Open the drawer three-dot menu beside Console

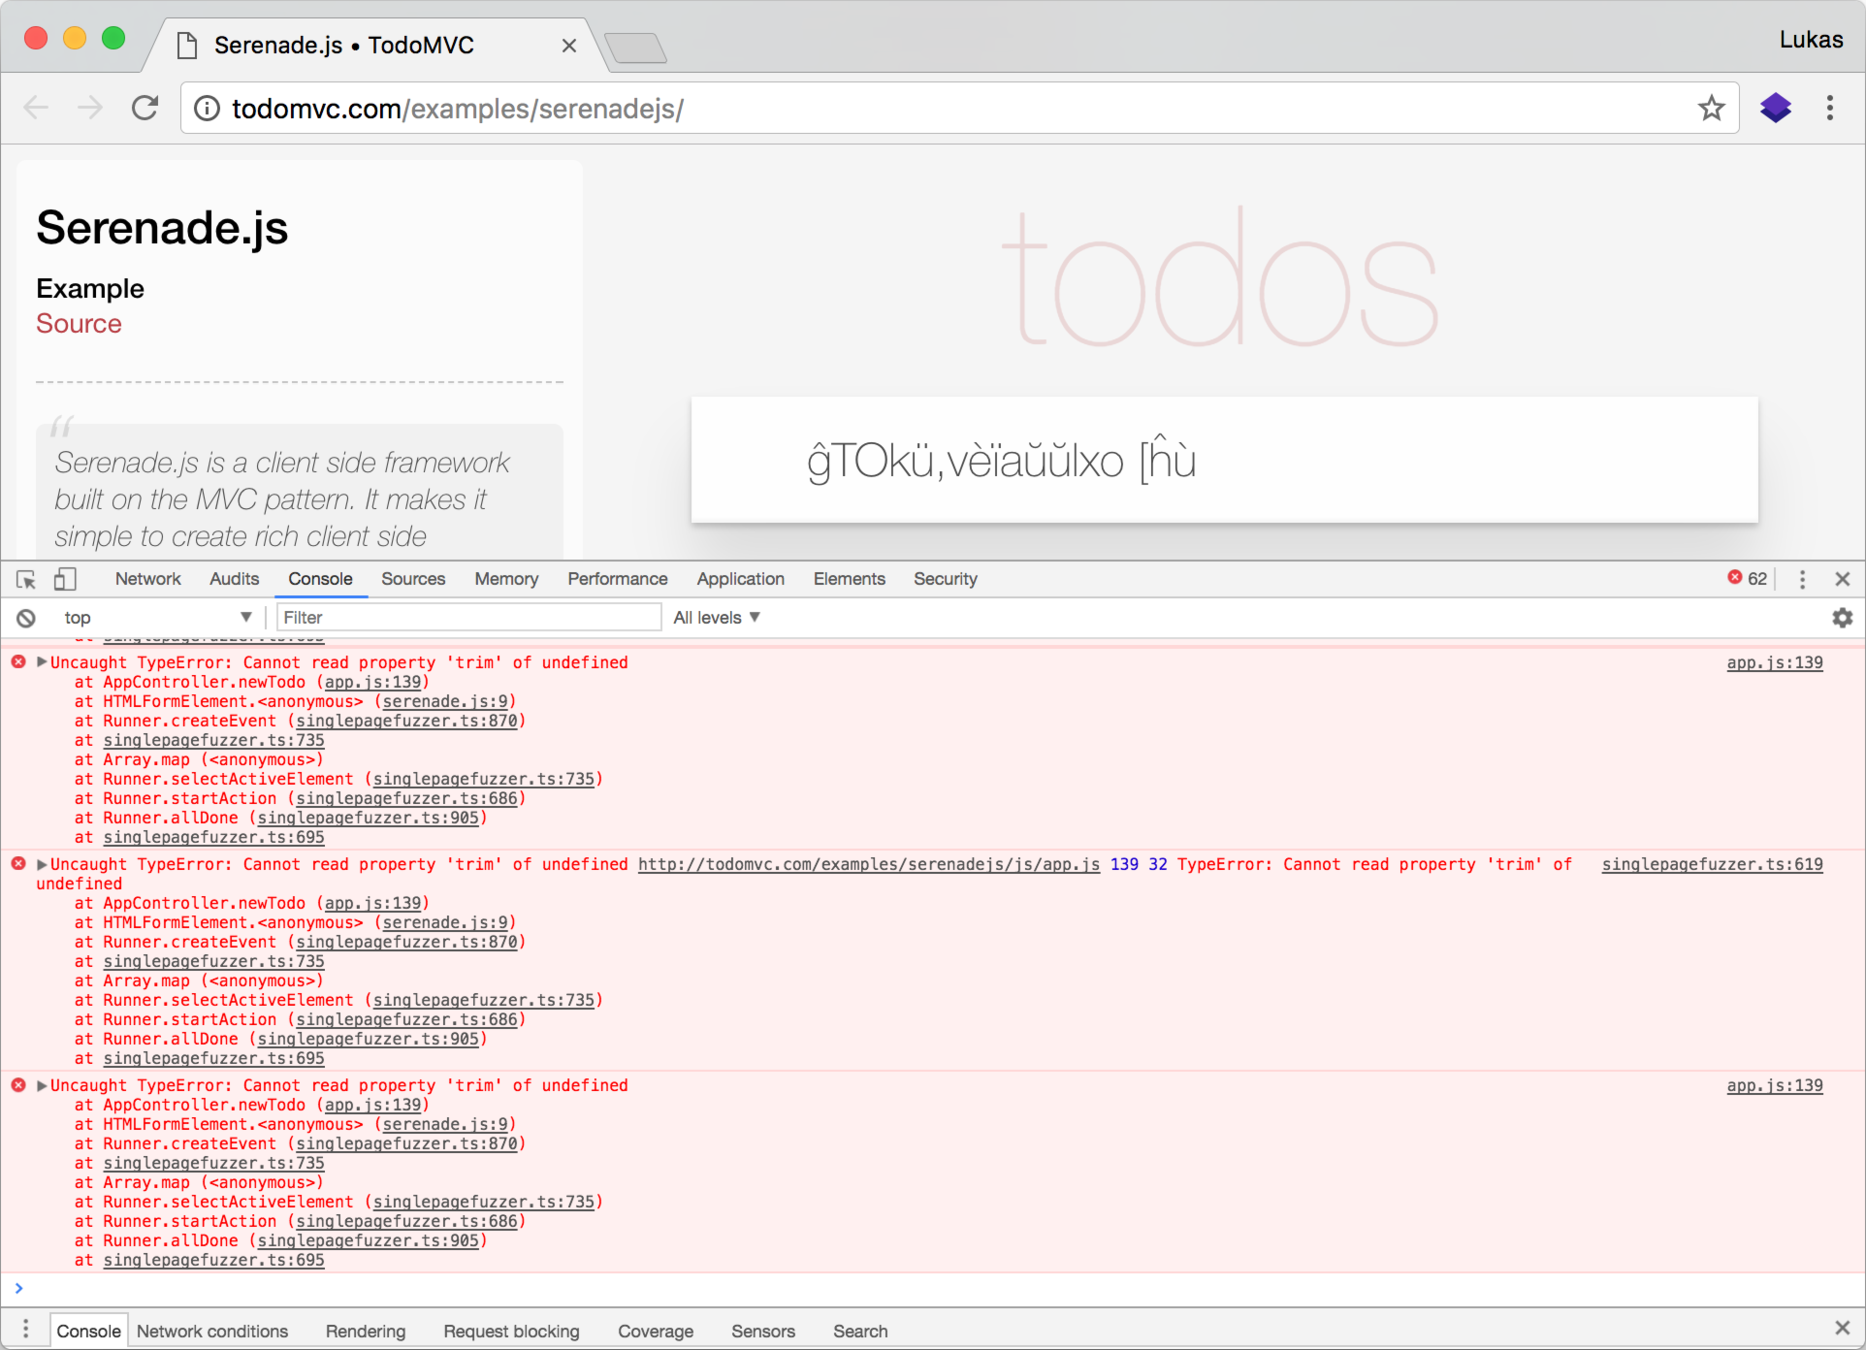[25, 1329]
